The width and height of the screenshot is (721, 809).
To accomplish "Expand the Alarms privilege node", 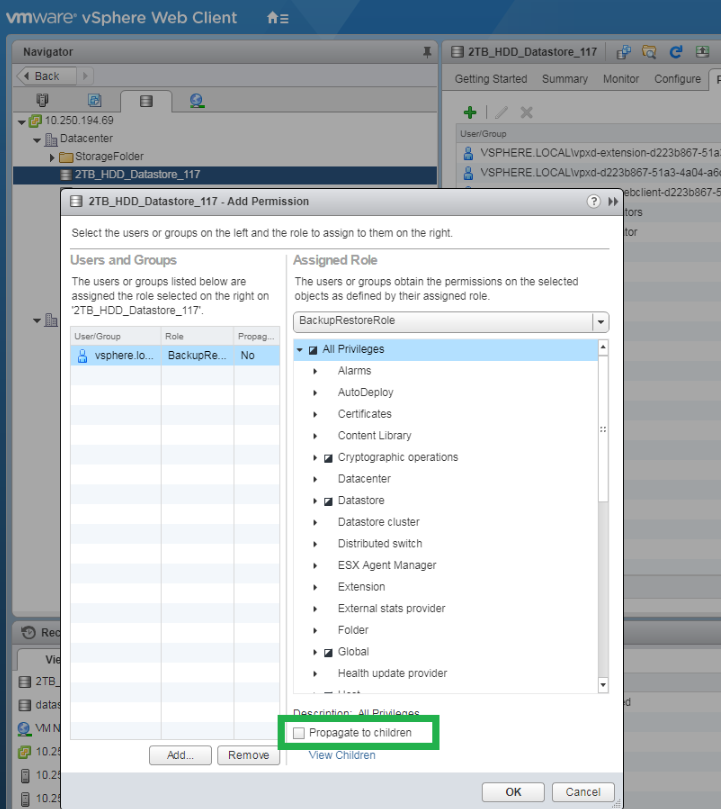I will (x=315, y=371).
